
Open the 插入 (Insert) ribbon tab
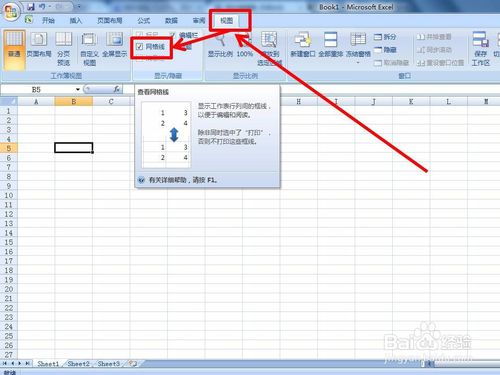click(x=76, y=21)
